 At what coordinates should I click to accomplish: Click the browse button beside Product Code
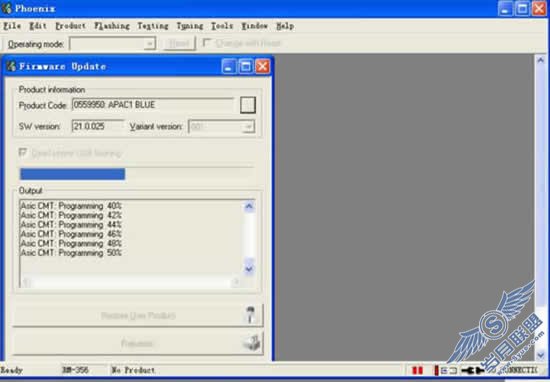(248, 105)
